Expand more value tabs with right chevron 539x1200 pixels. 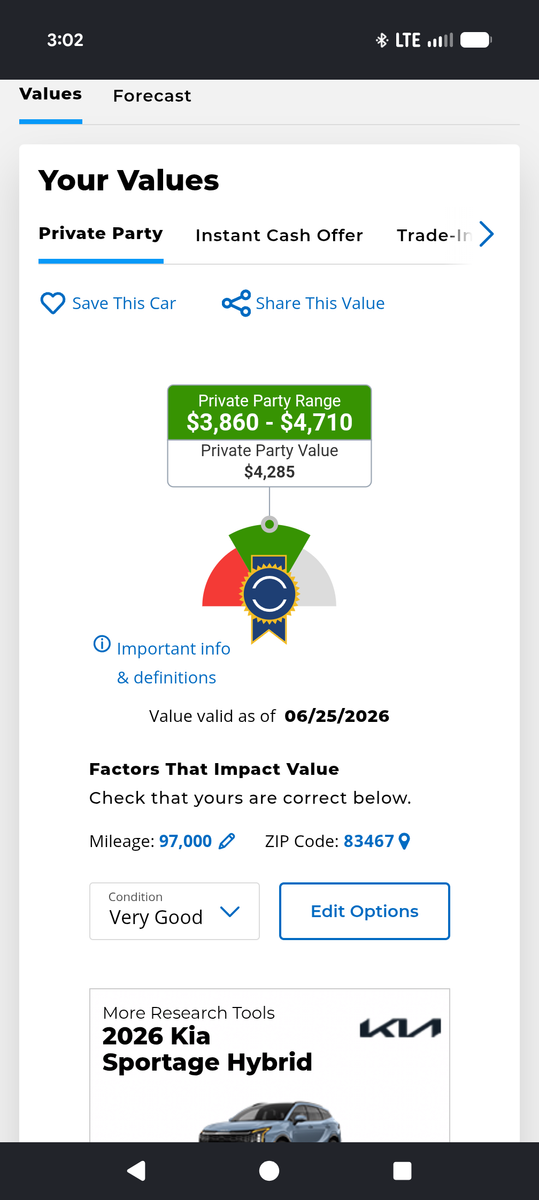coord(486,234)
